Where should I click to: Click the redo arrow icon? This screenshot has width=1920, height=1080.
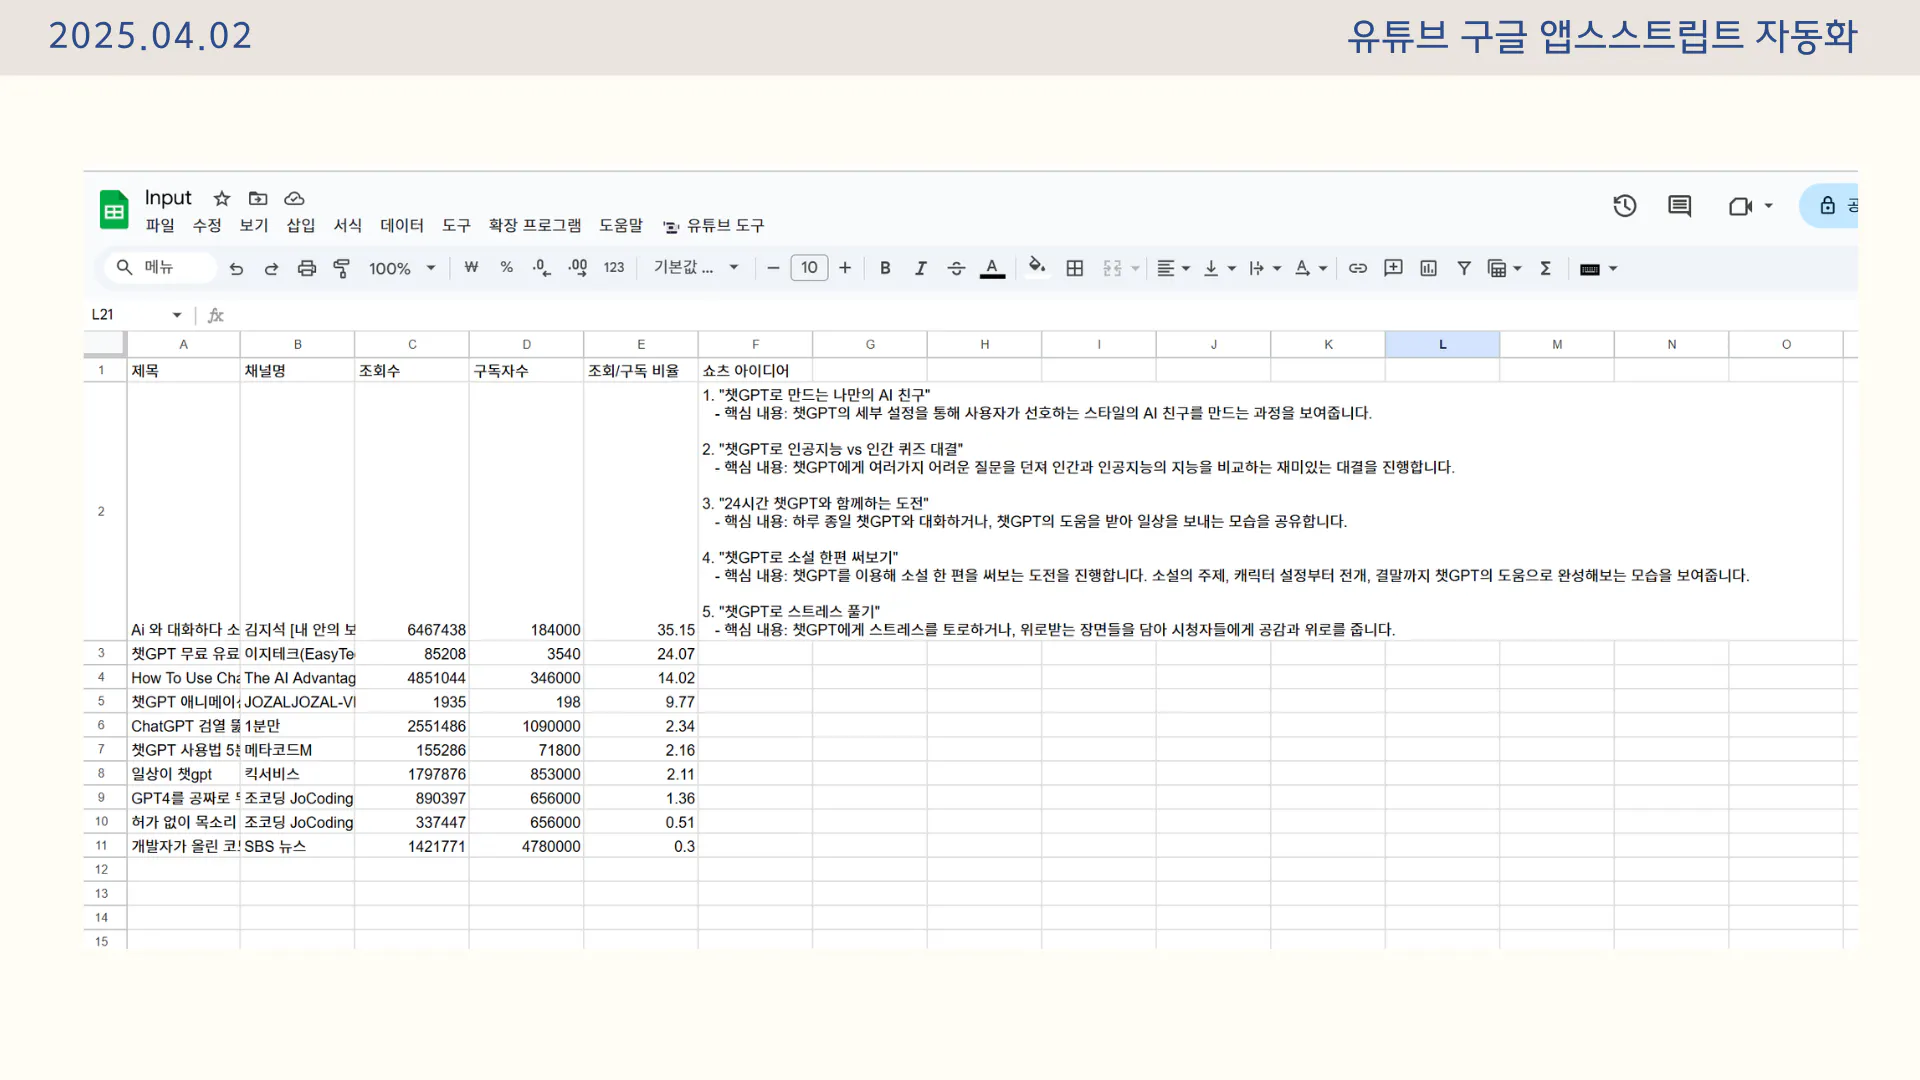[x=271, y=268]
